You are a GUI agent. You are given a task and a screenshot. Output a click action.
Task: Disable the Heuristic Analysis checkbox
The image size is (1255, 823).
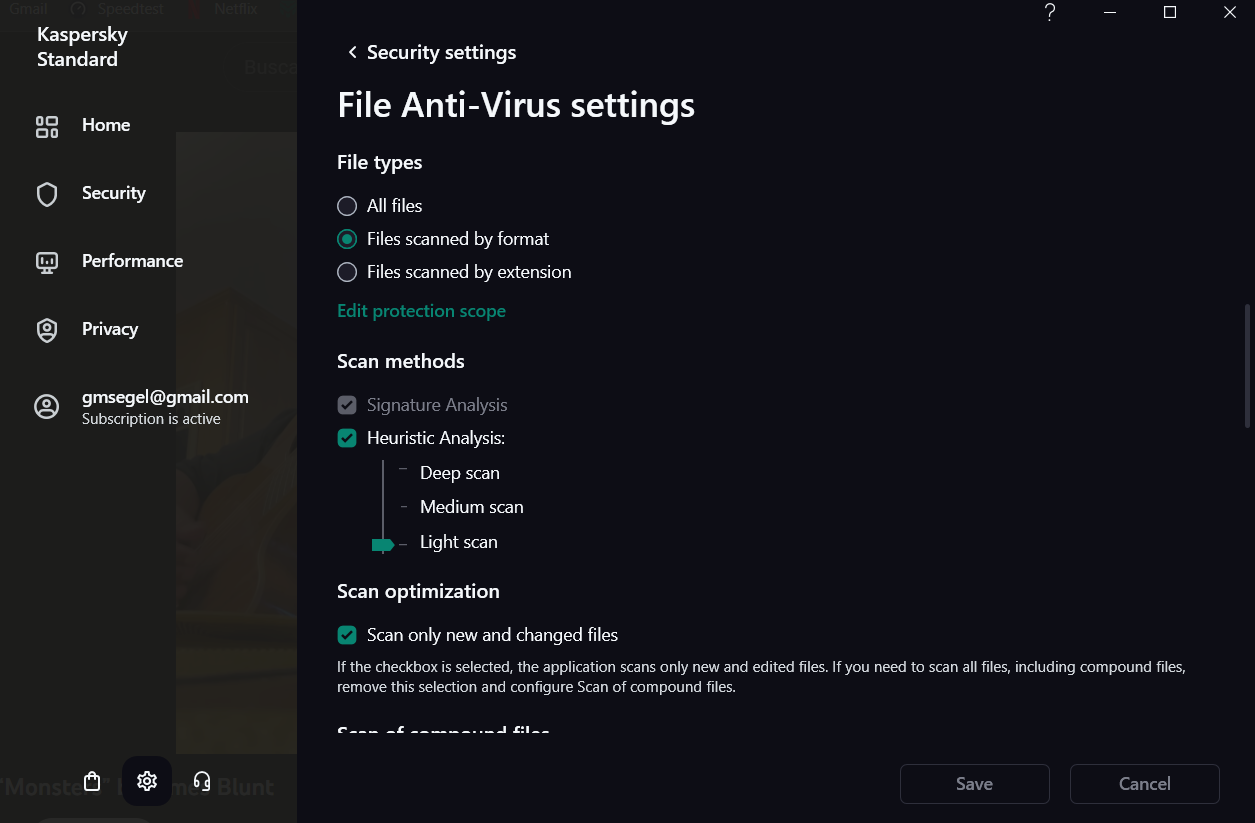(347, 438)
